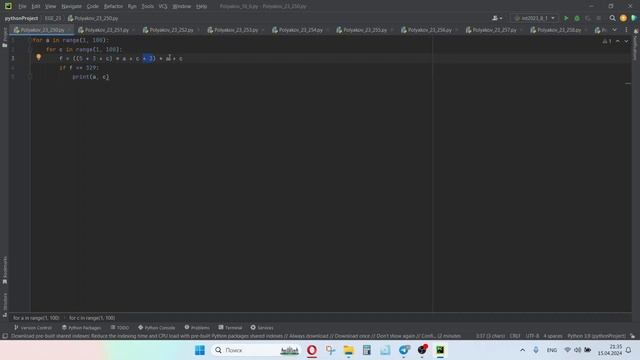The image size is (640, 360).
Task: Open the Edit menu
Action: tap(36, 6)
